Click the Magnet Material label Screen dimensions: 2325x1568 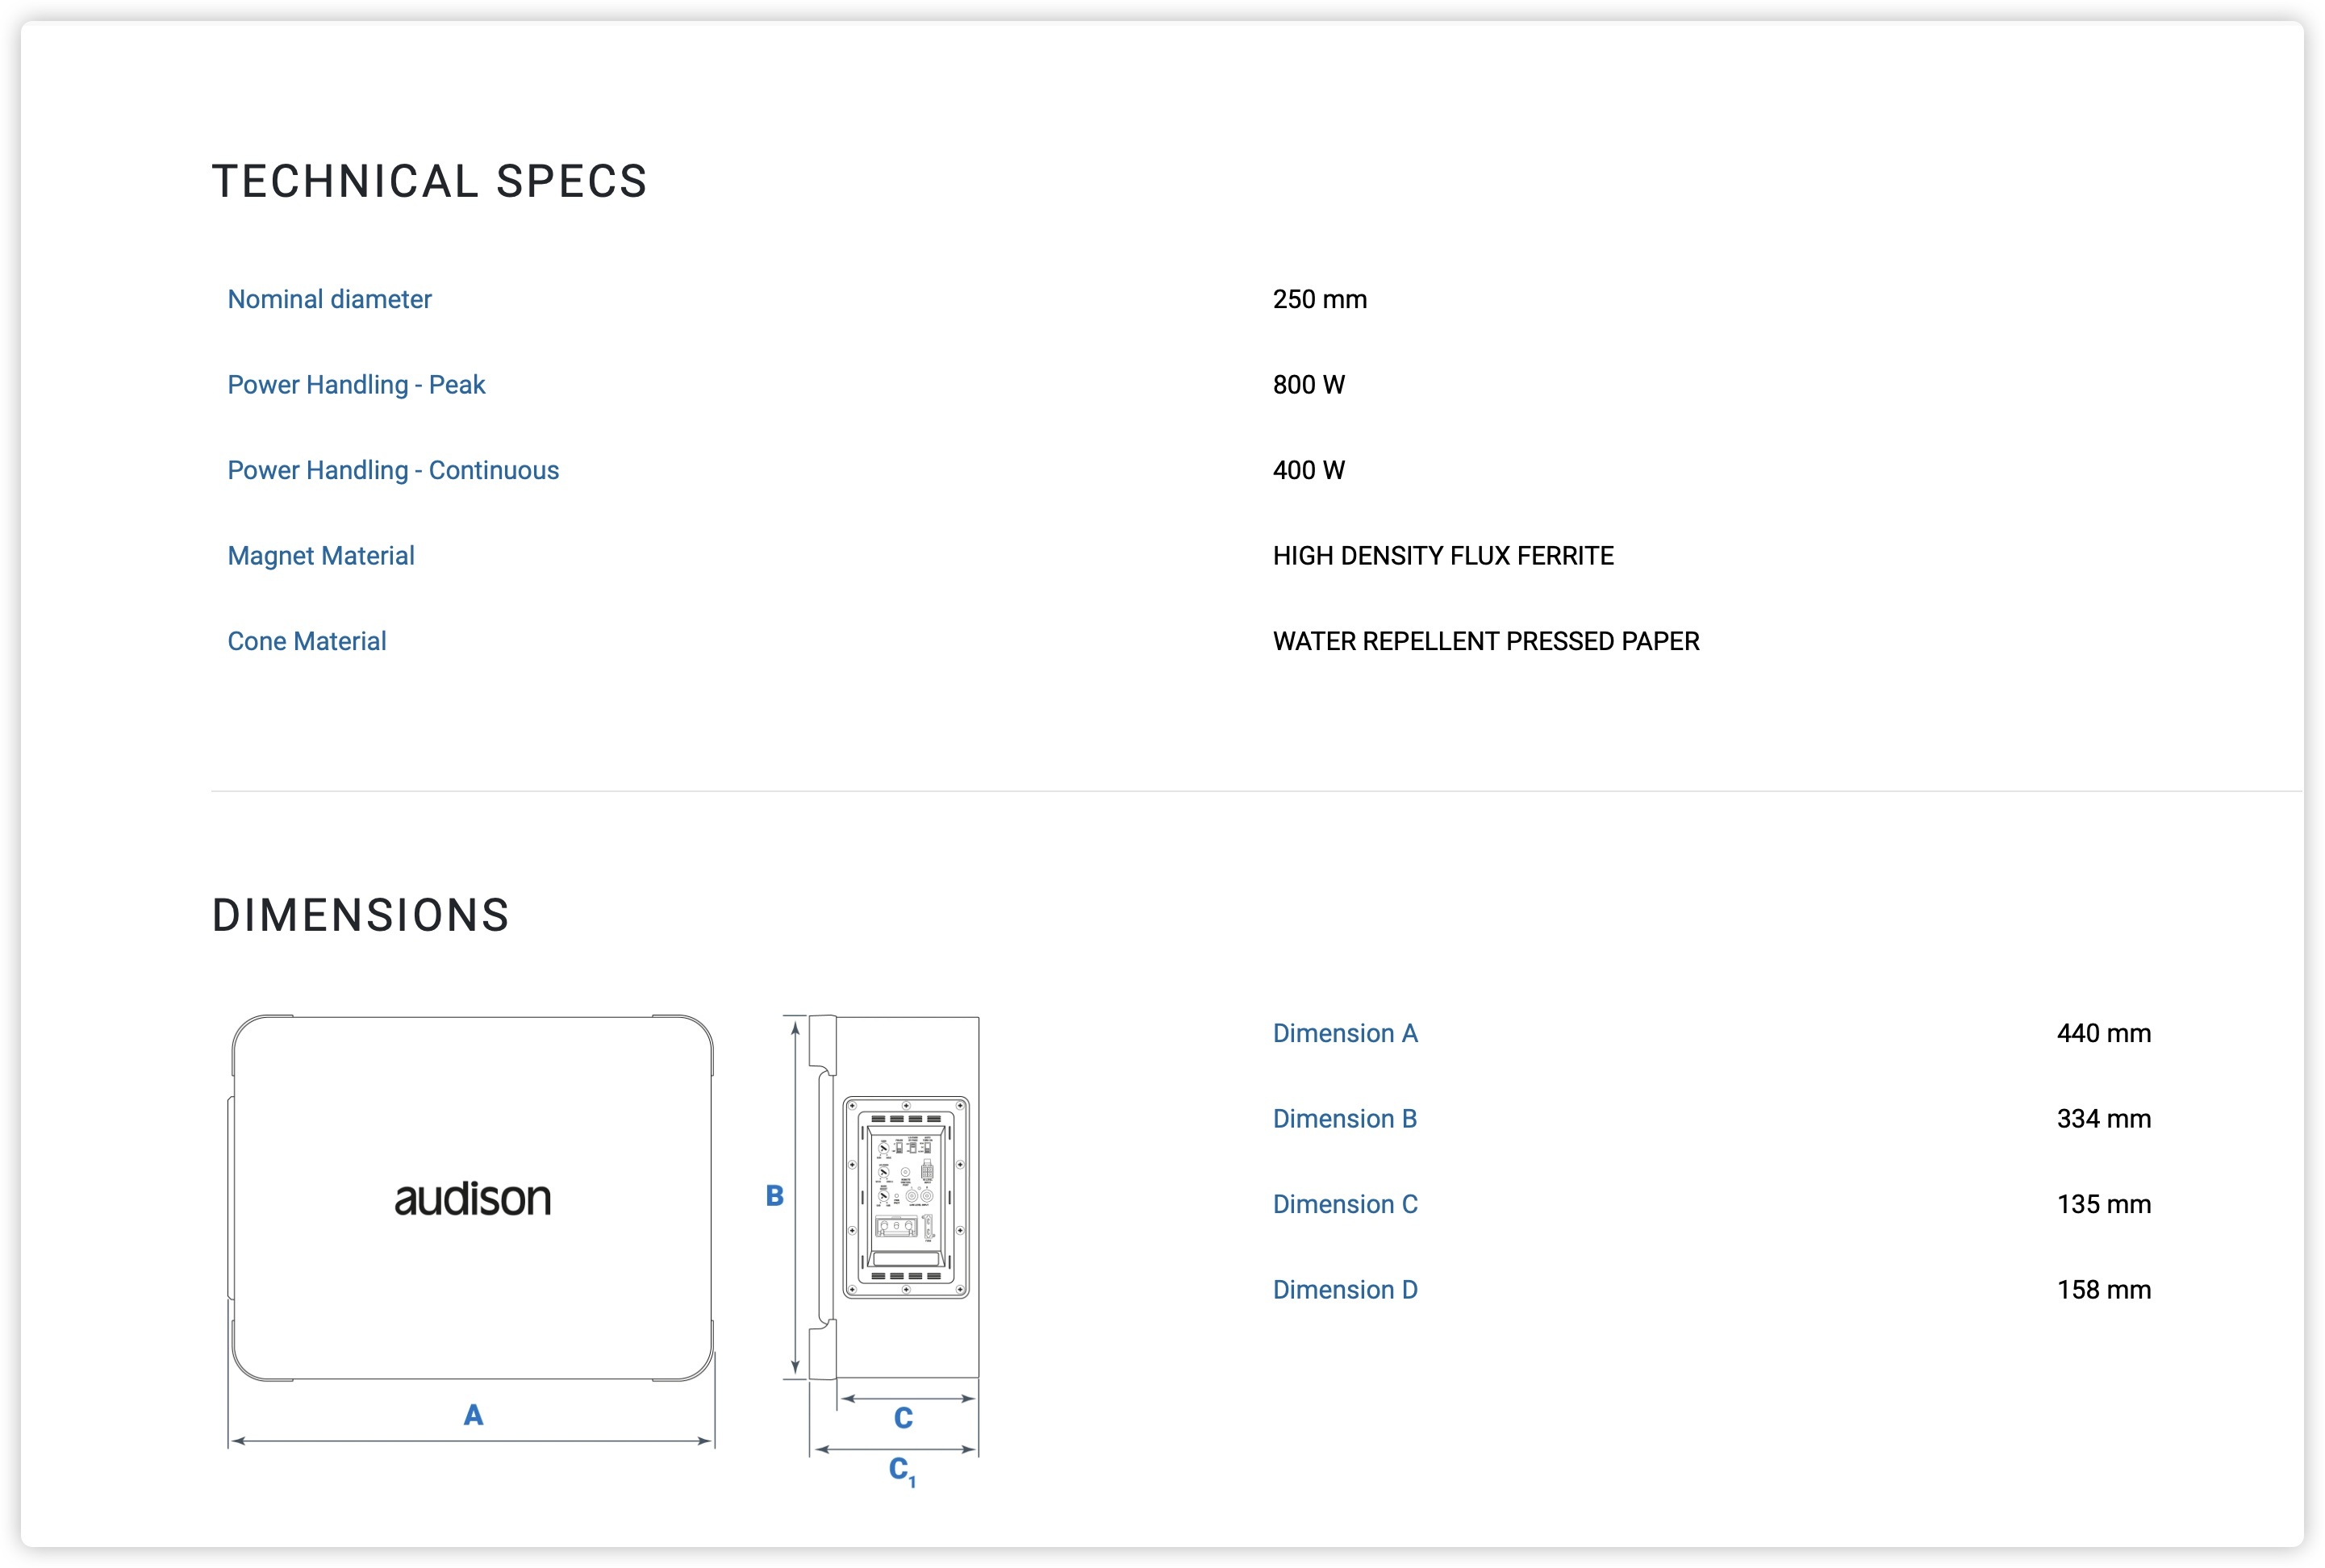coord(320,556)
